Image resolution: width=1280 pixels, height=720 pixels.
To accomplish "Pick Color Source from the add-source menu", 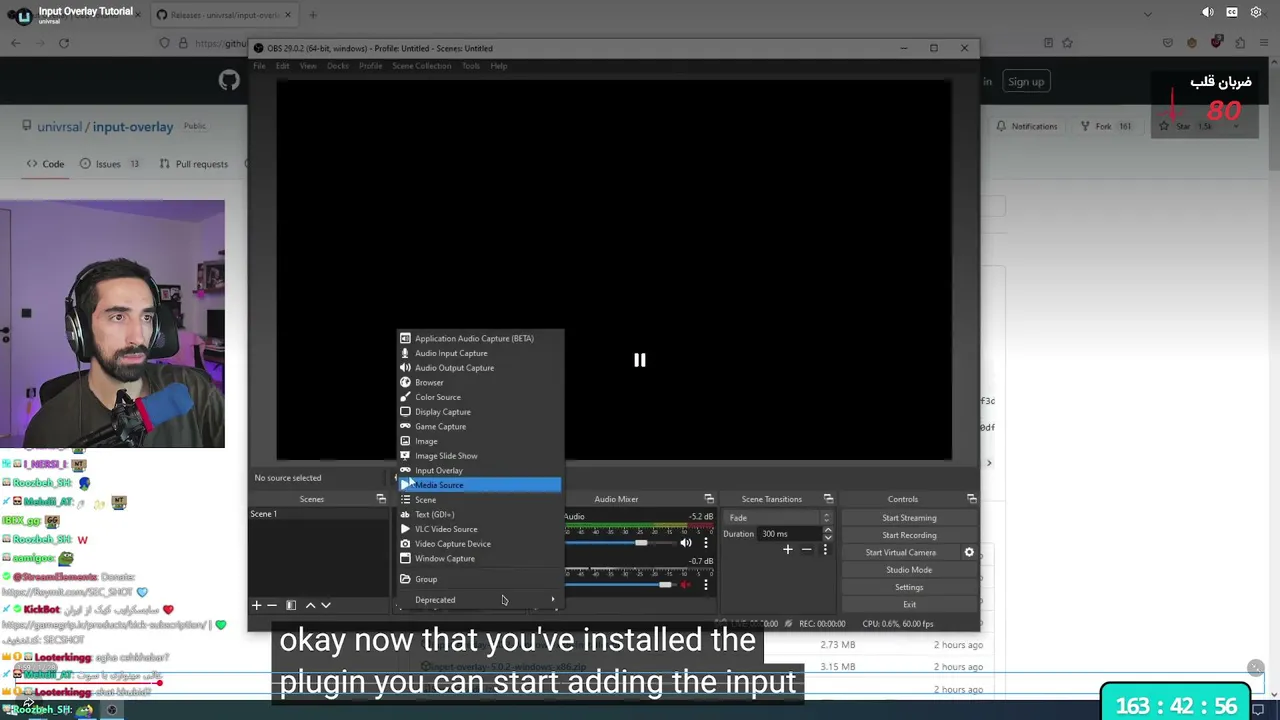I will 480,397.
